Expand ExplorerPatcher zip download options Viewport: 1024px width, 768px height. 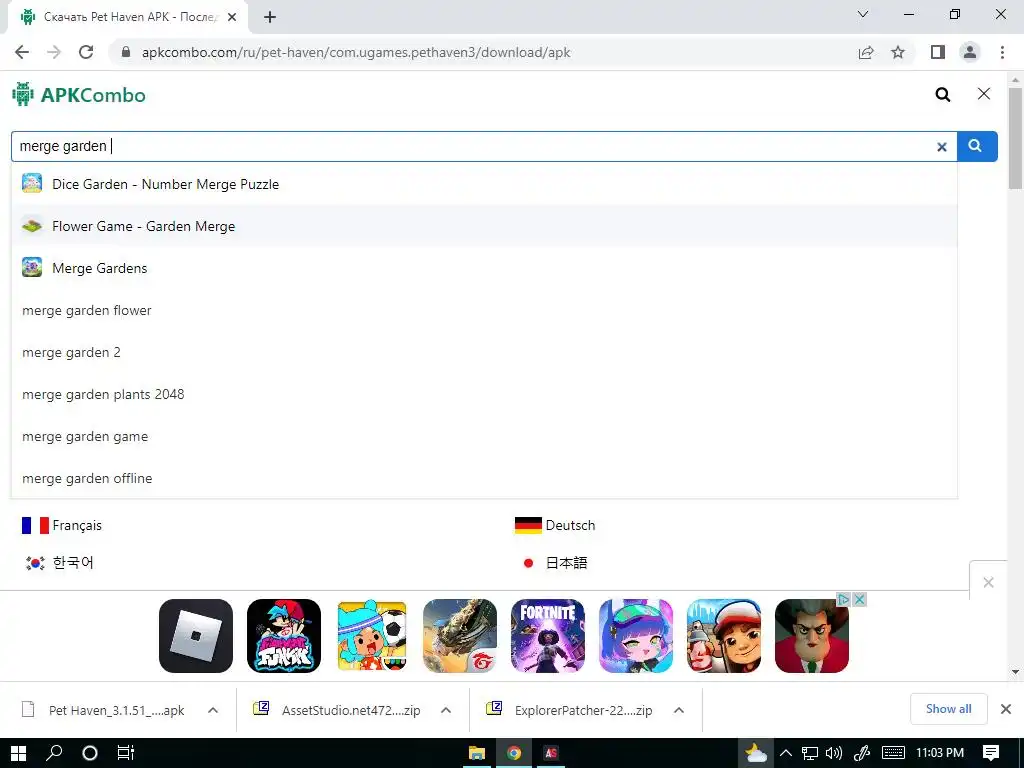pos(679,710)
